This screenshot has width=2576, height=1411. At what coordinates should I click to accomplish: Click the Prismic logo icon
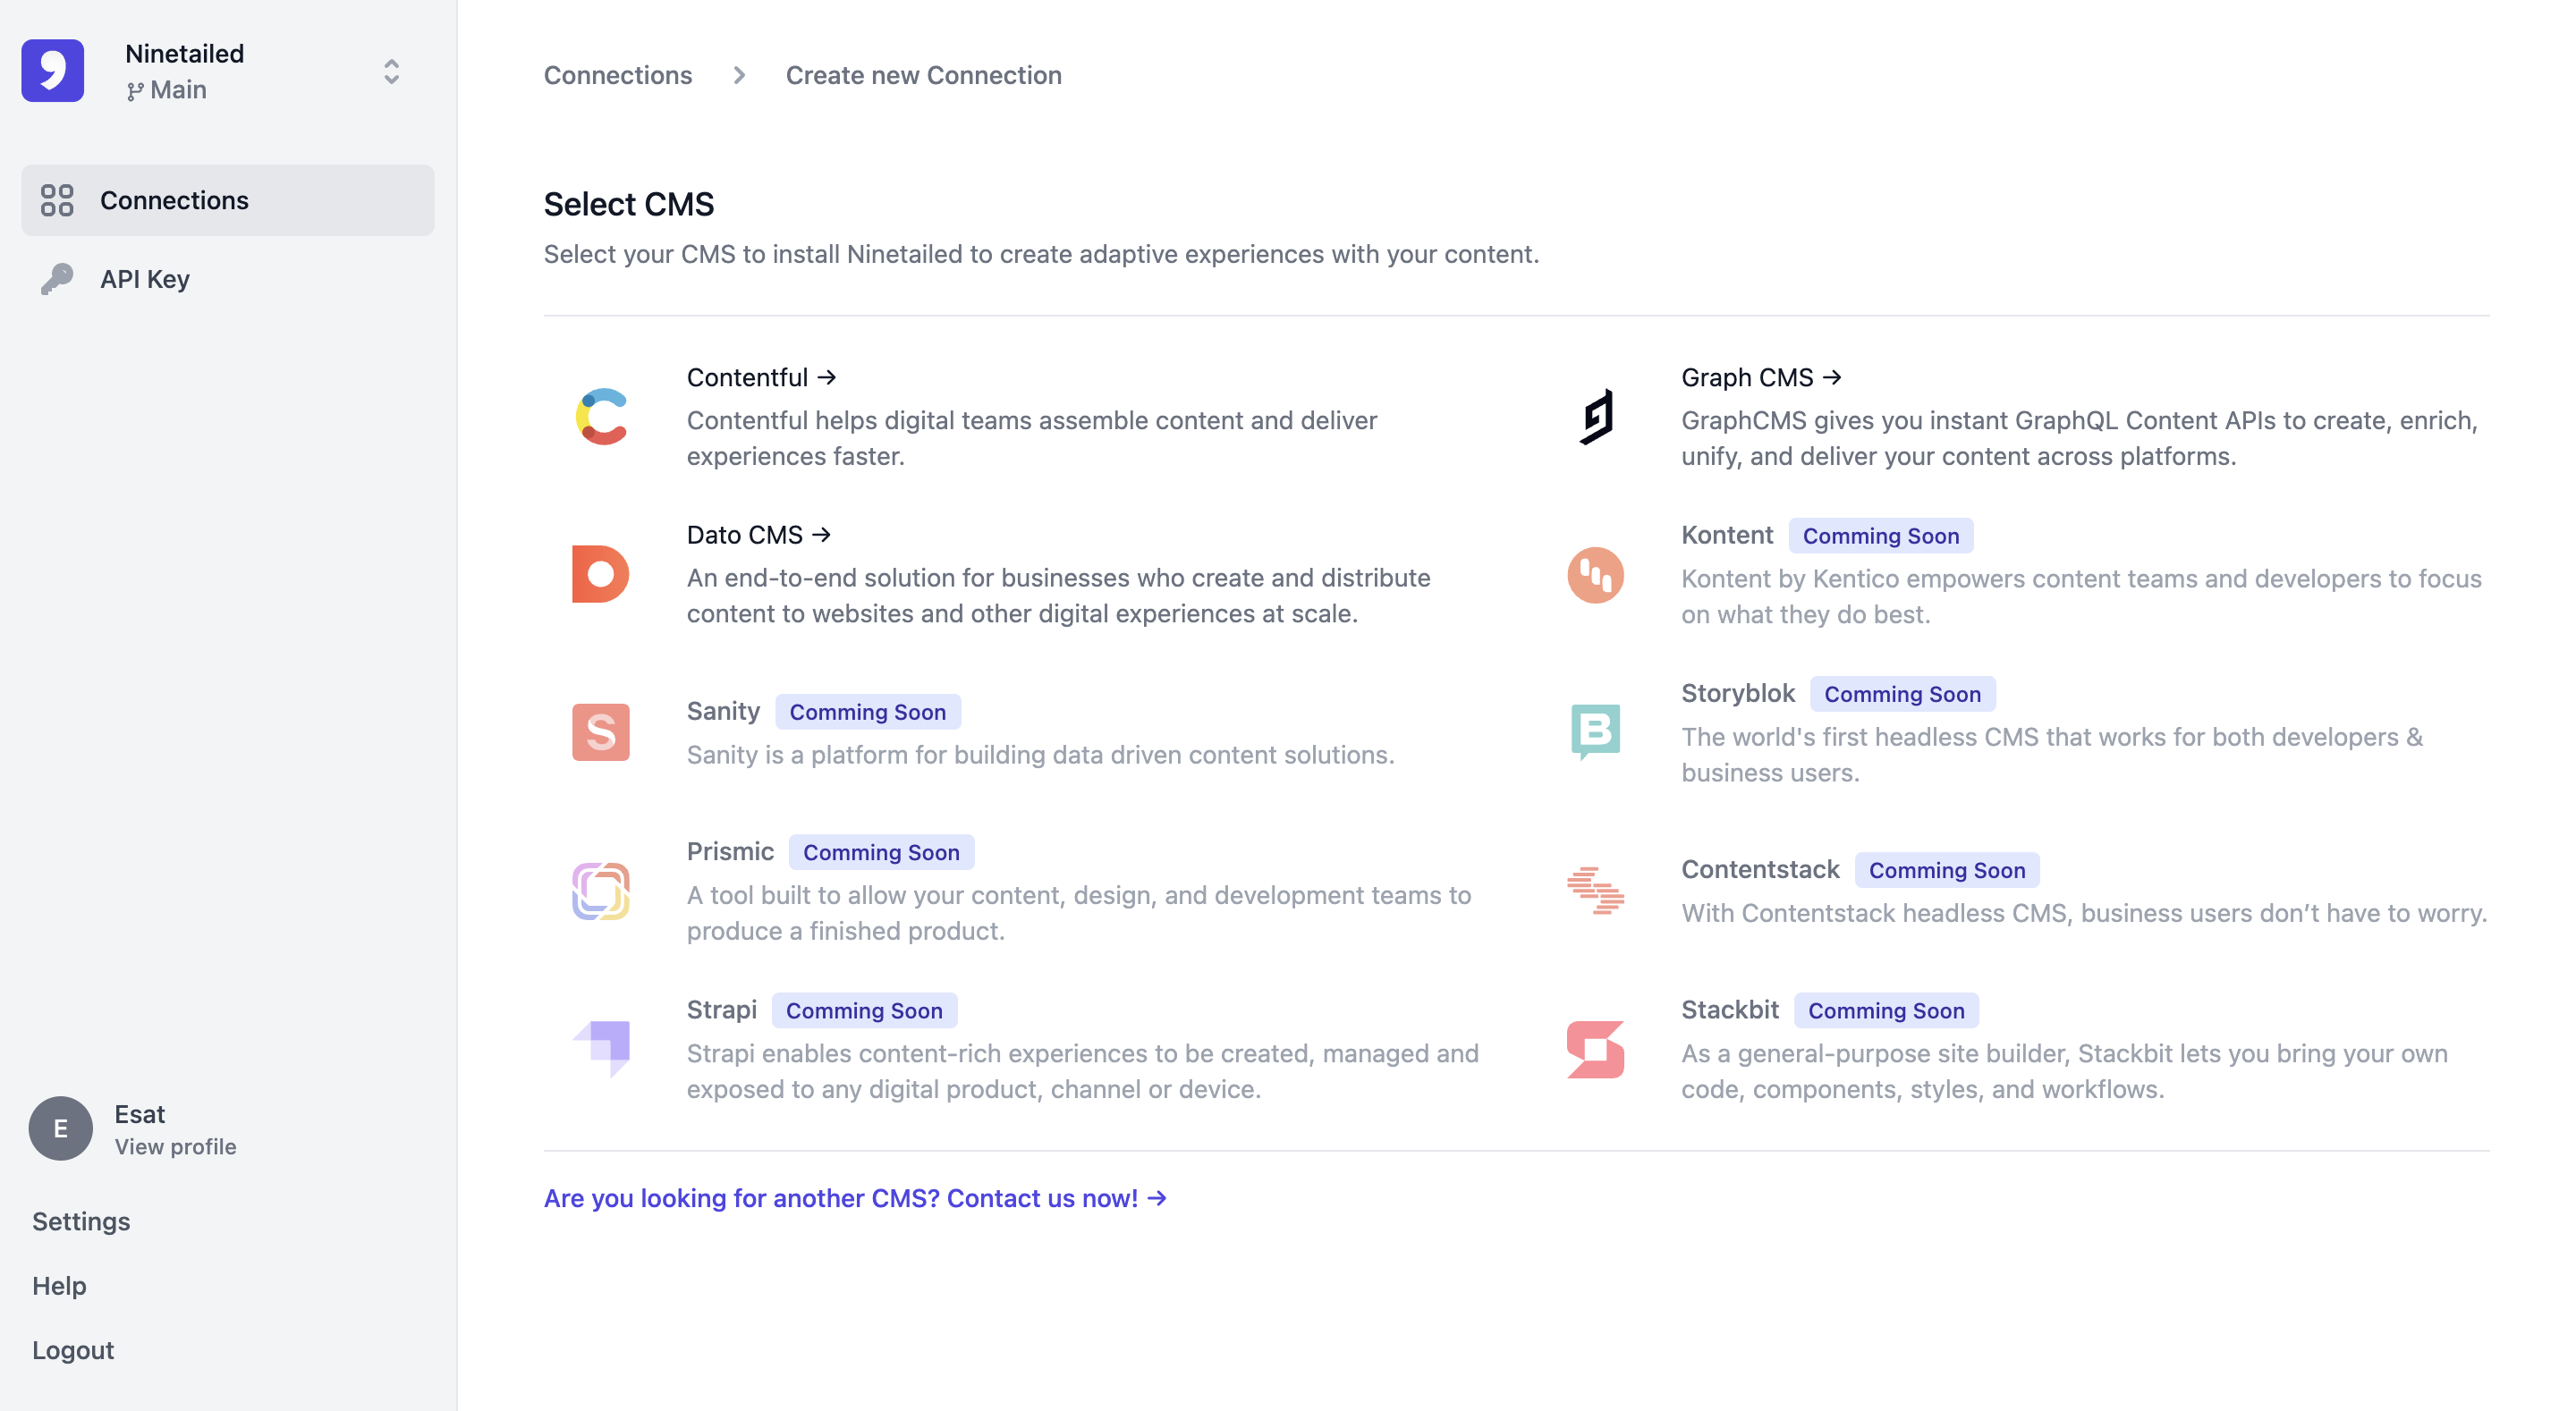coord(601,891)
